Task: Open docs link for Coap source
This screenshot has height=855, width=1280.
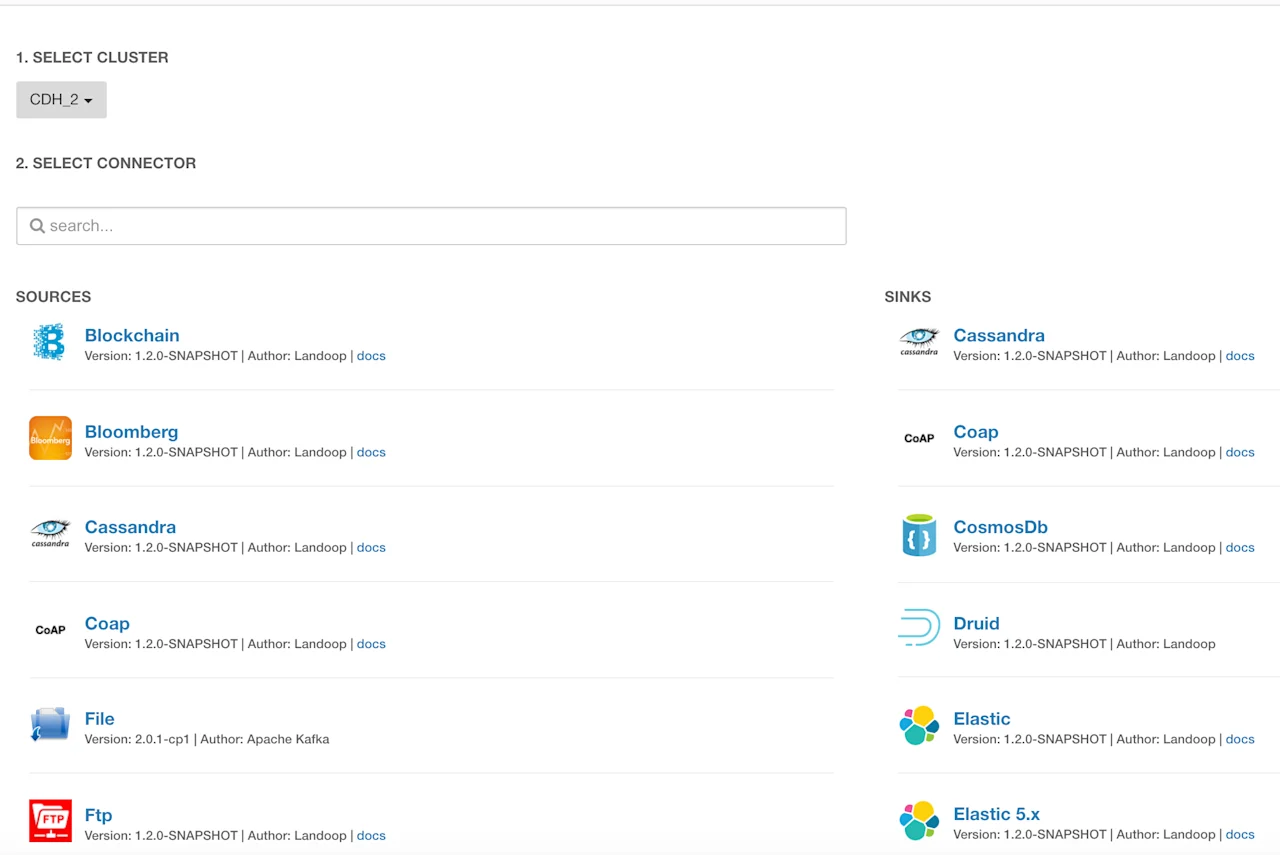Action: click(371, 644)
